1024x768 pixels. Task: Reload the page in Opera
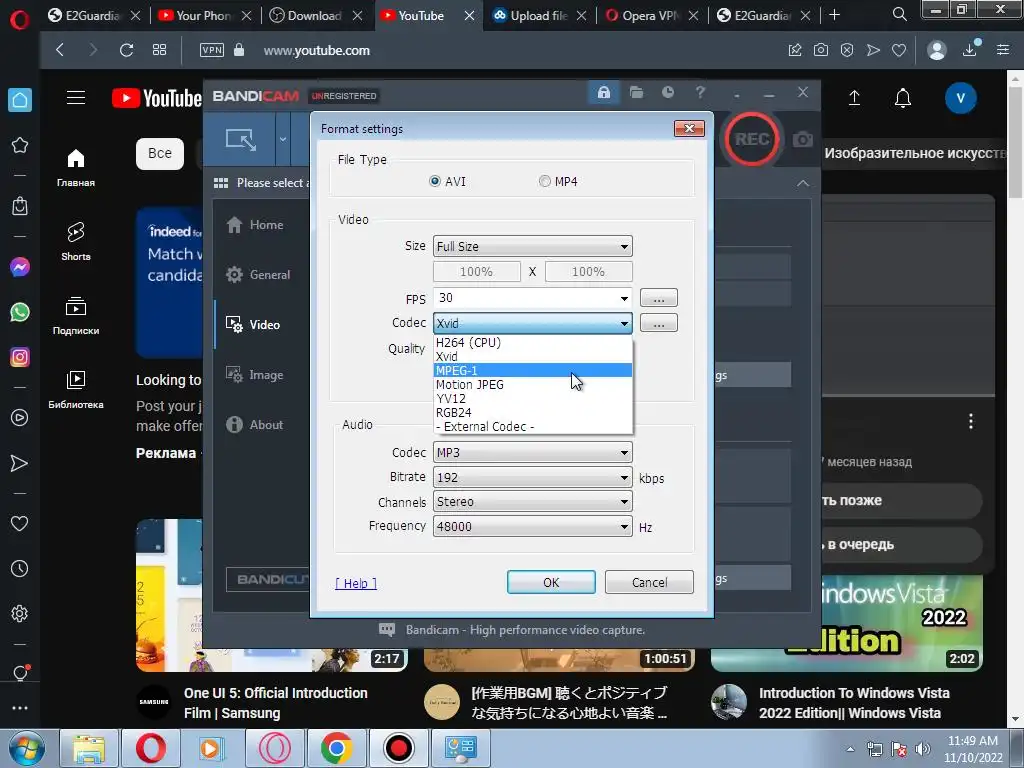point(126,50)
